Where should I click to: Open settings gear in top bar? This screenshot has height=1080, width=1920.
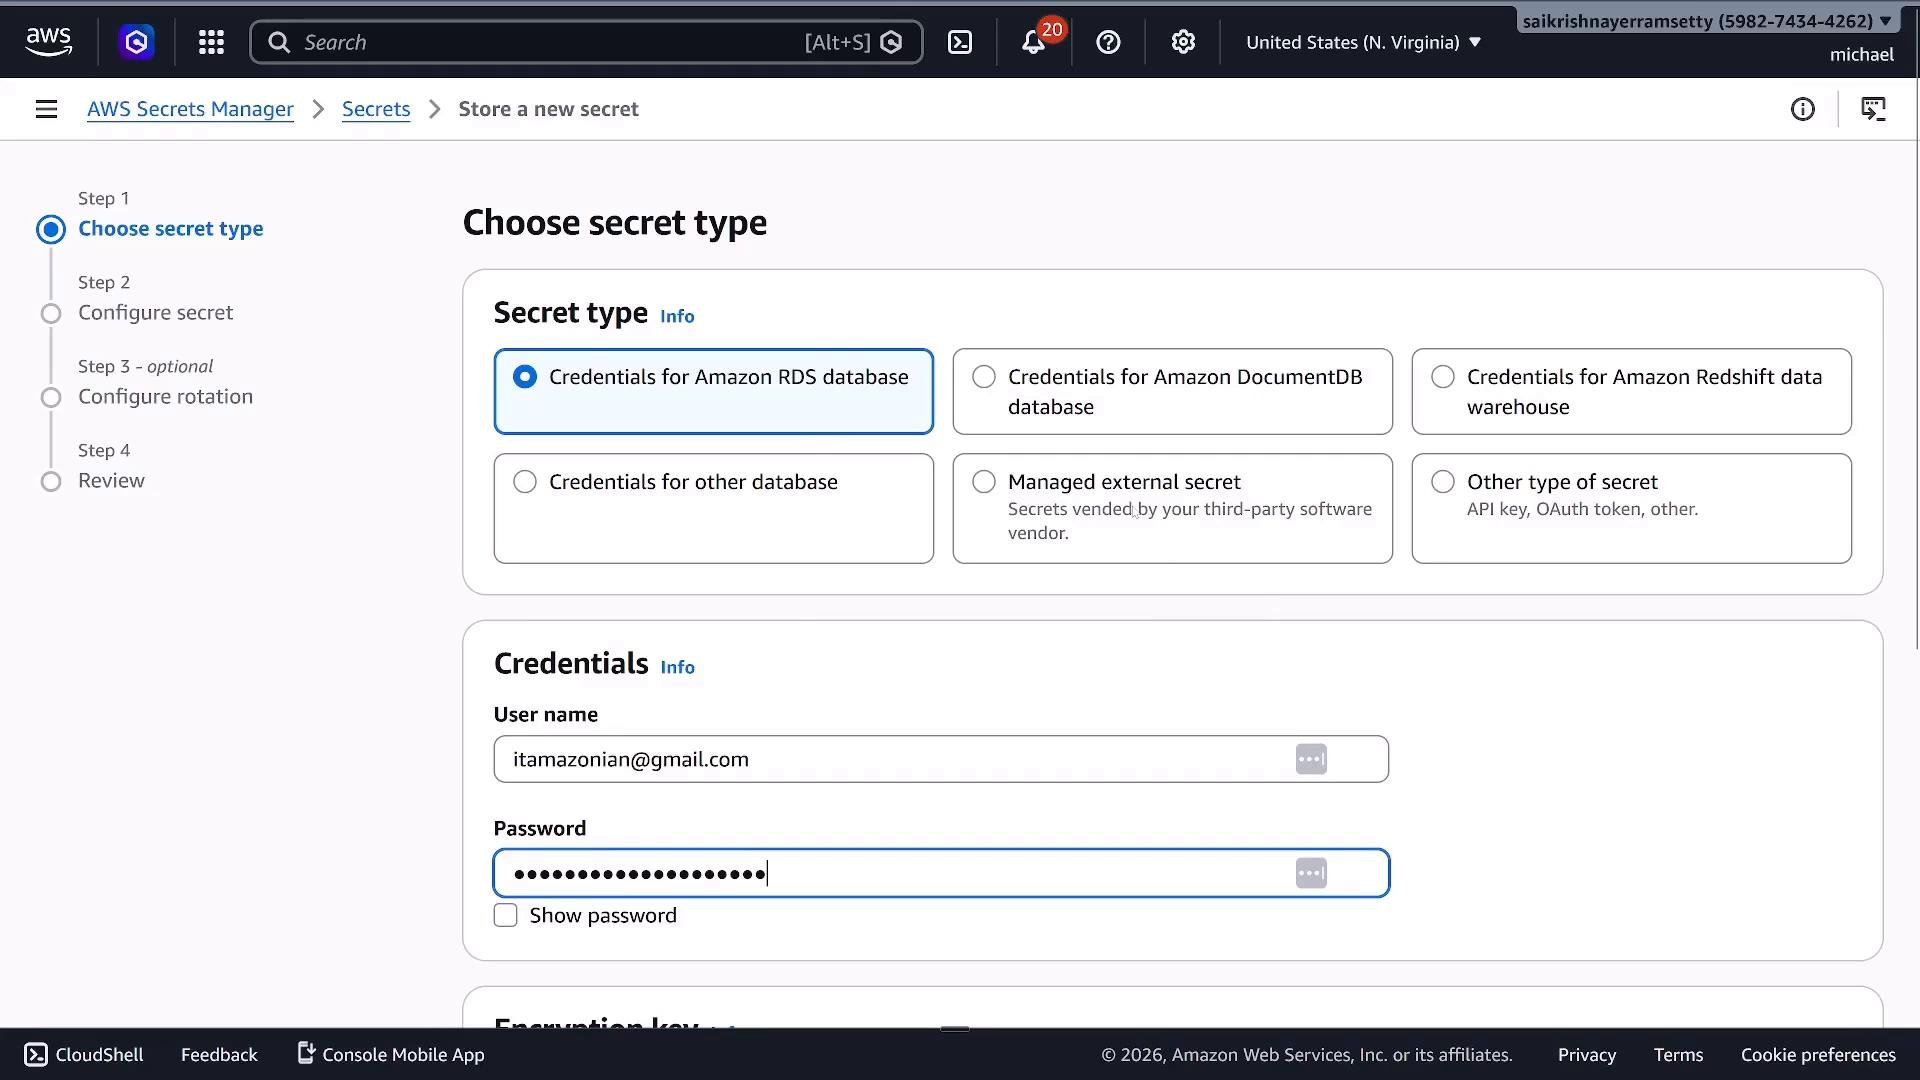(1183, 42)
